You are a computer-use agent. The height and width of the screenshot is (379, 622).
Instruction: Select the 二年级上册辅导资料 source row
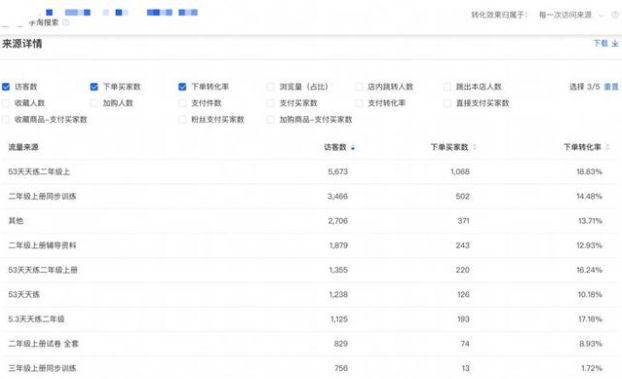(311, 246)
